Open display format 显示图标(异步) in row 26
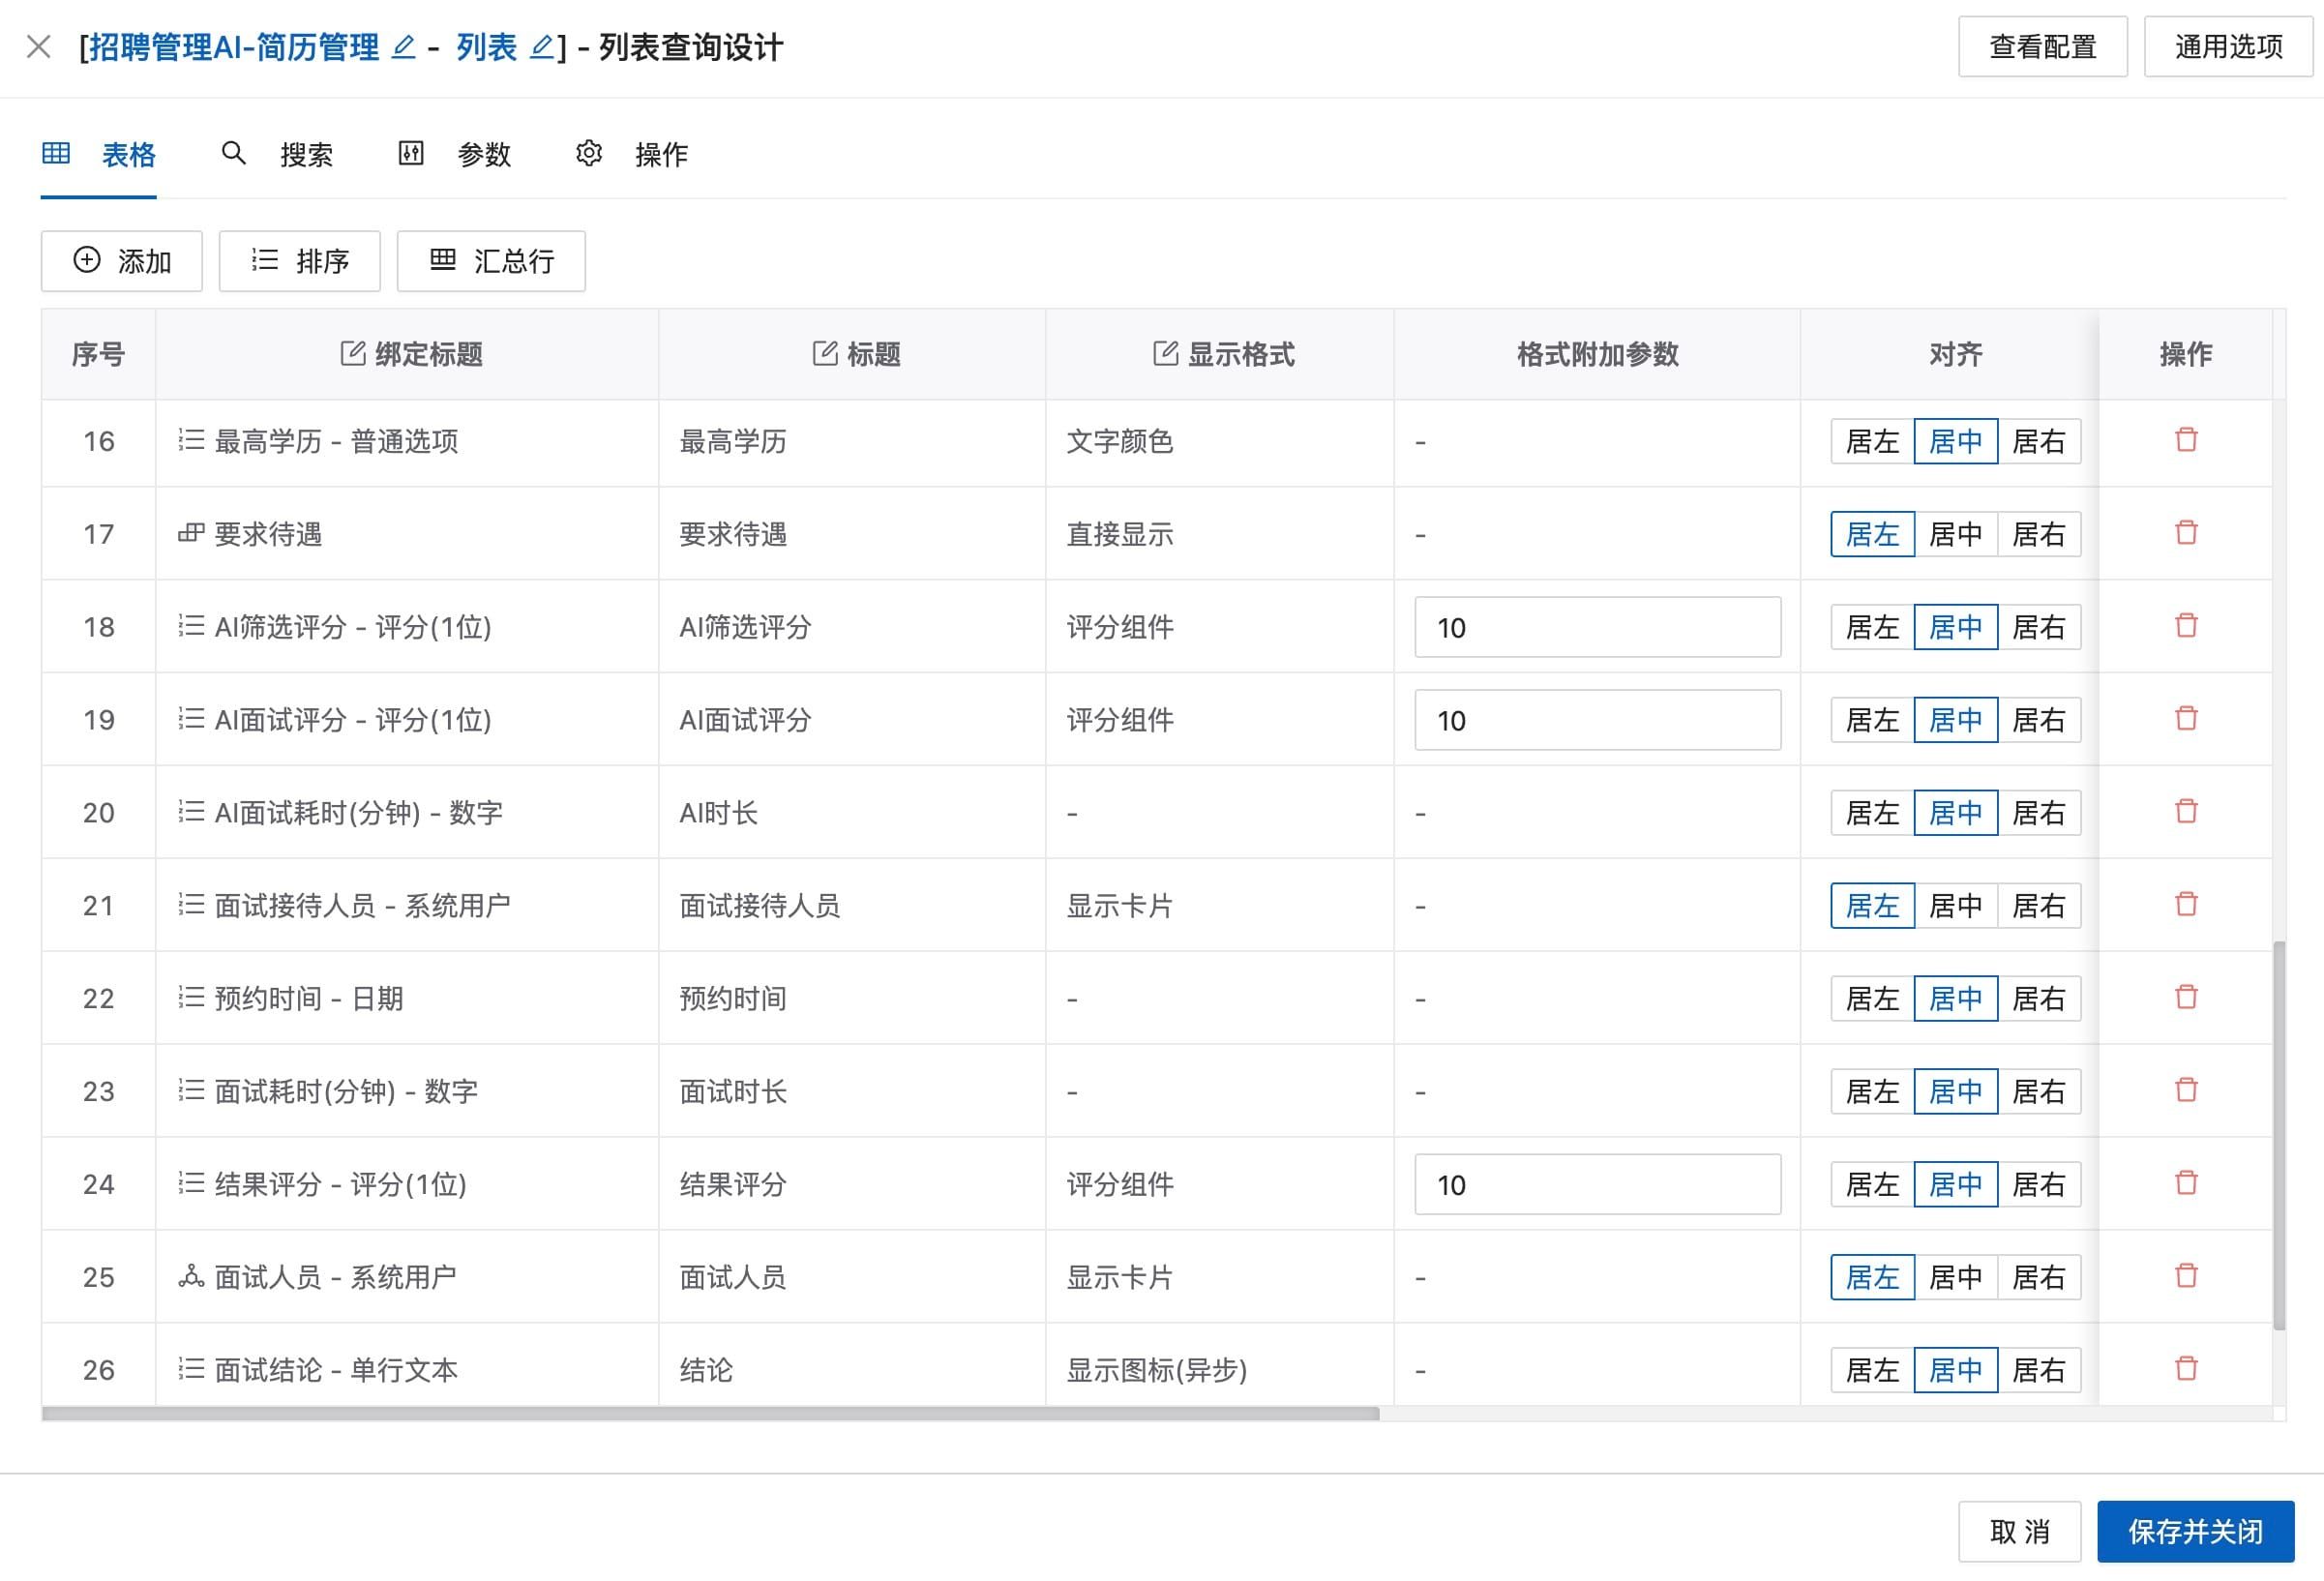The height and width of the screenshot is (1581, 2324). [1157, 1370]
